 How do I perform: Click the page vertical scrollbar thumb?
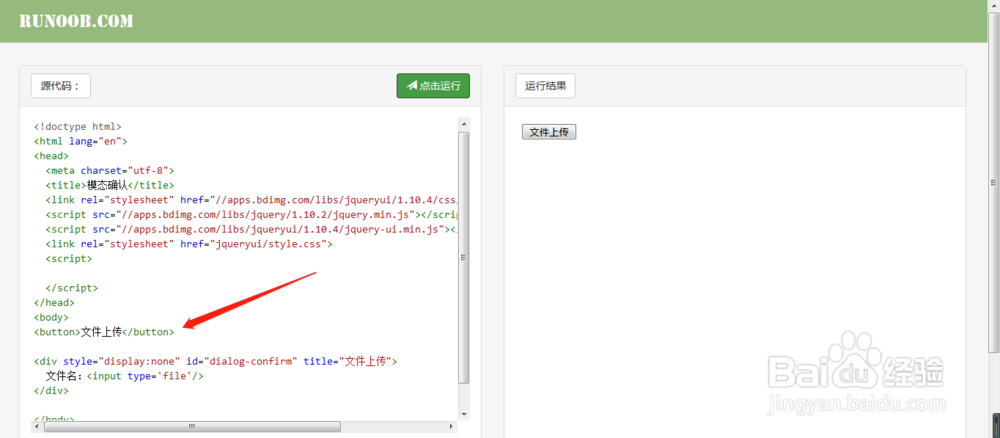click(x=993, y=182)
